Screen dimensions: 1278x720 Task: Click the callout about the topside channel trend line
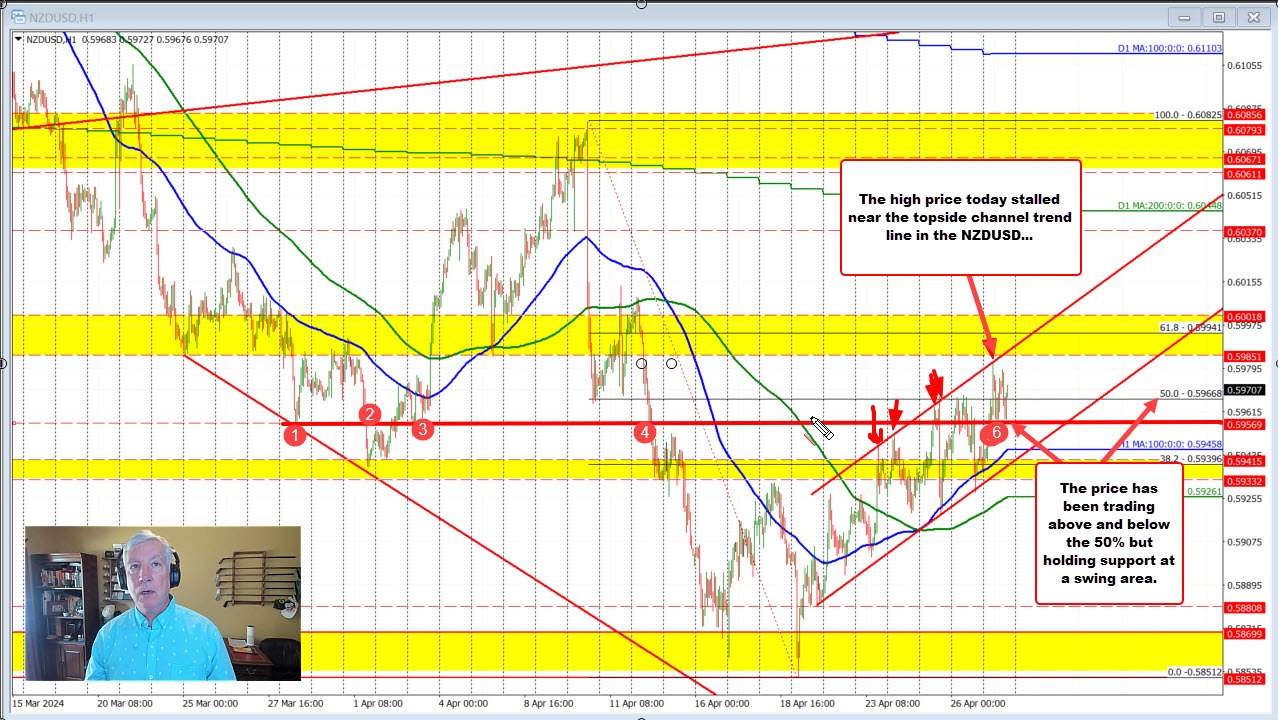pos(959,217)
